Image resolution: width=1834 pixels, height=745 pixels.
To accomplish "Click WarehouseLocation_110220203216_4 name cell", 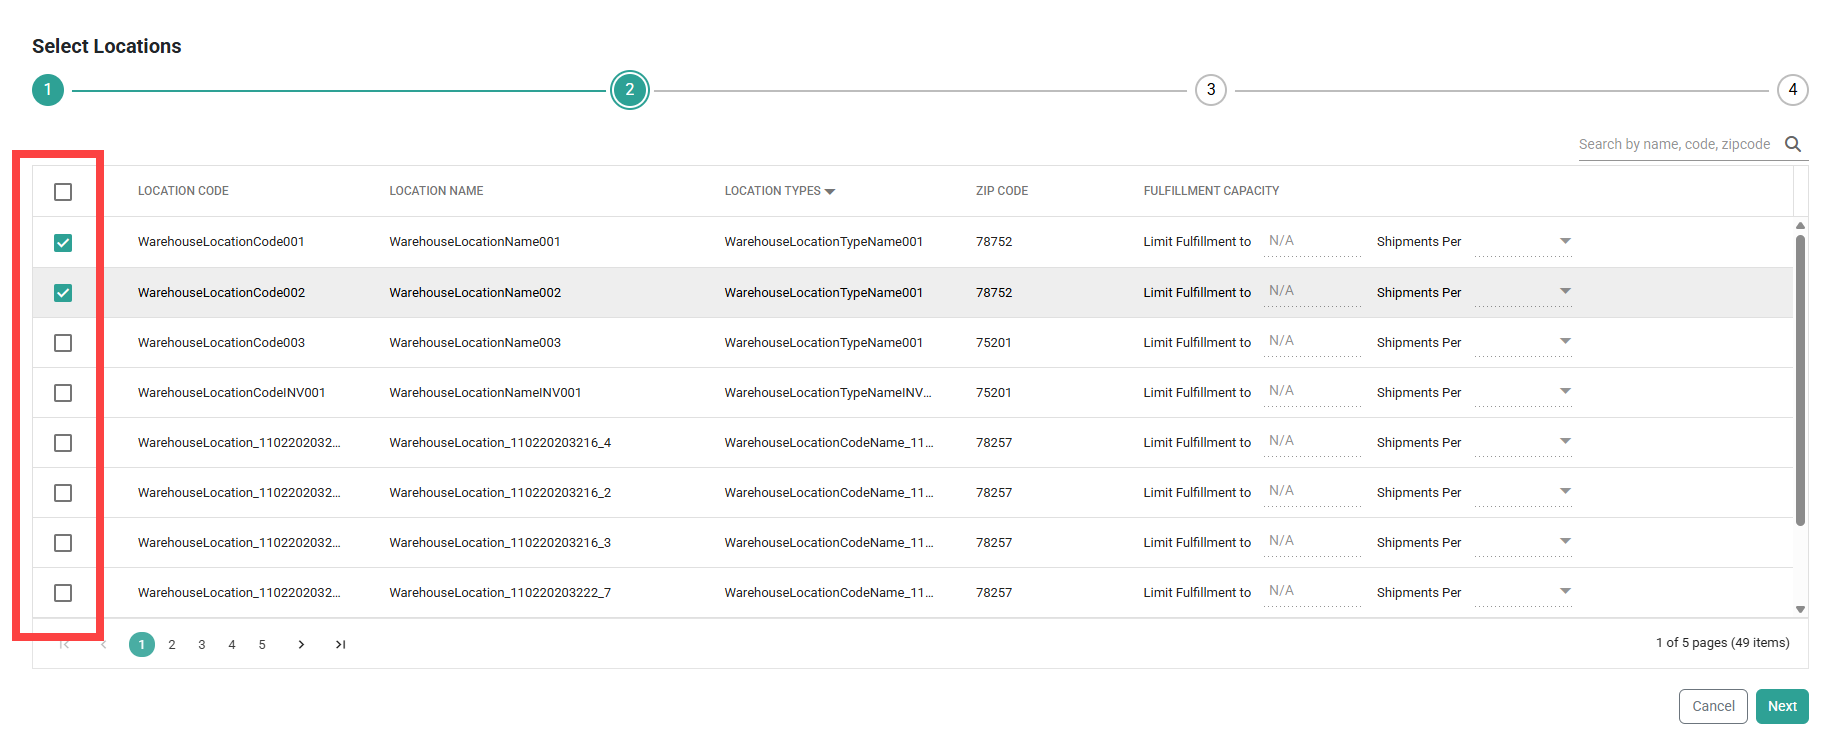I will pyautogui.click(x=500, y=443).
